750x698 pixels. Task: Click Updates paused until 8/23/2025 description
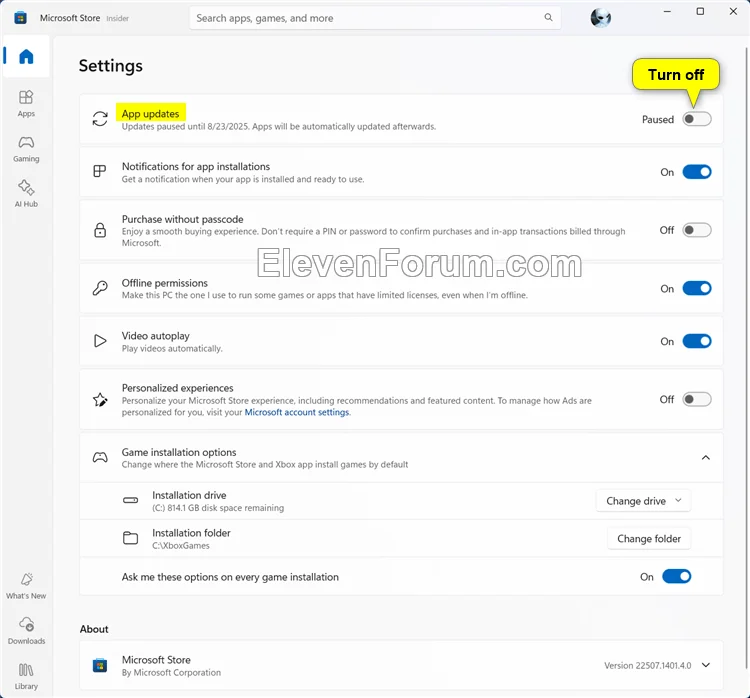279,126
